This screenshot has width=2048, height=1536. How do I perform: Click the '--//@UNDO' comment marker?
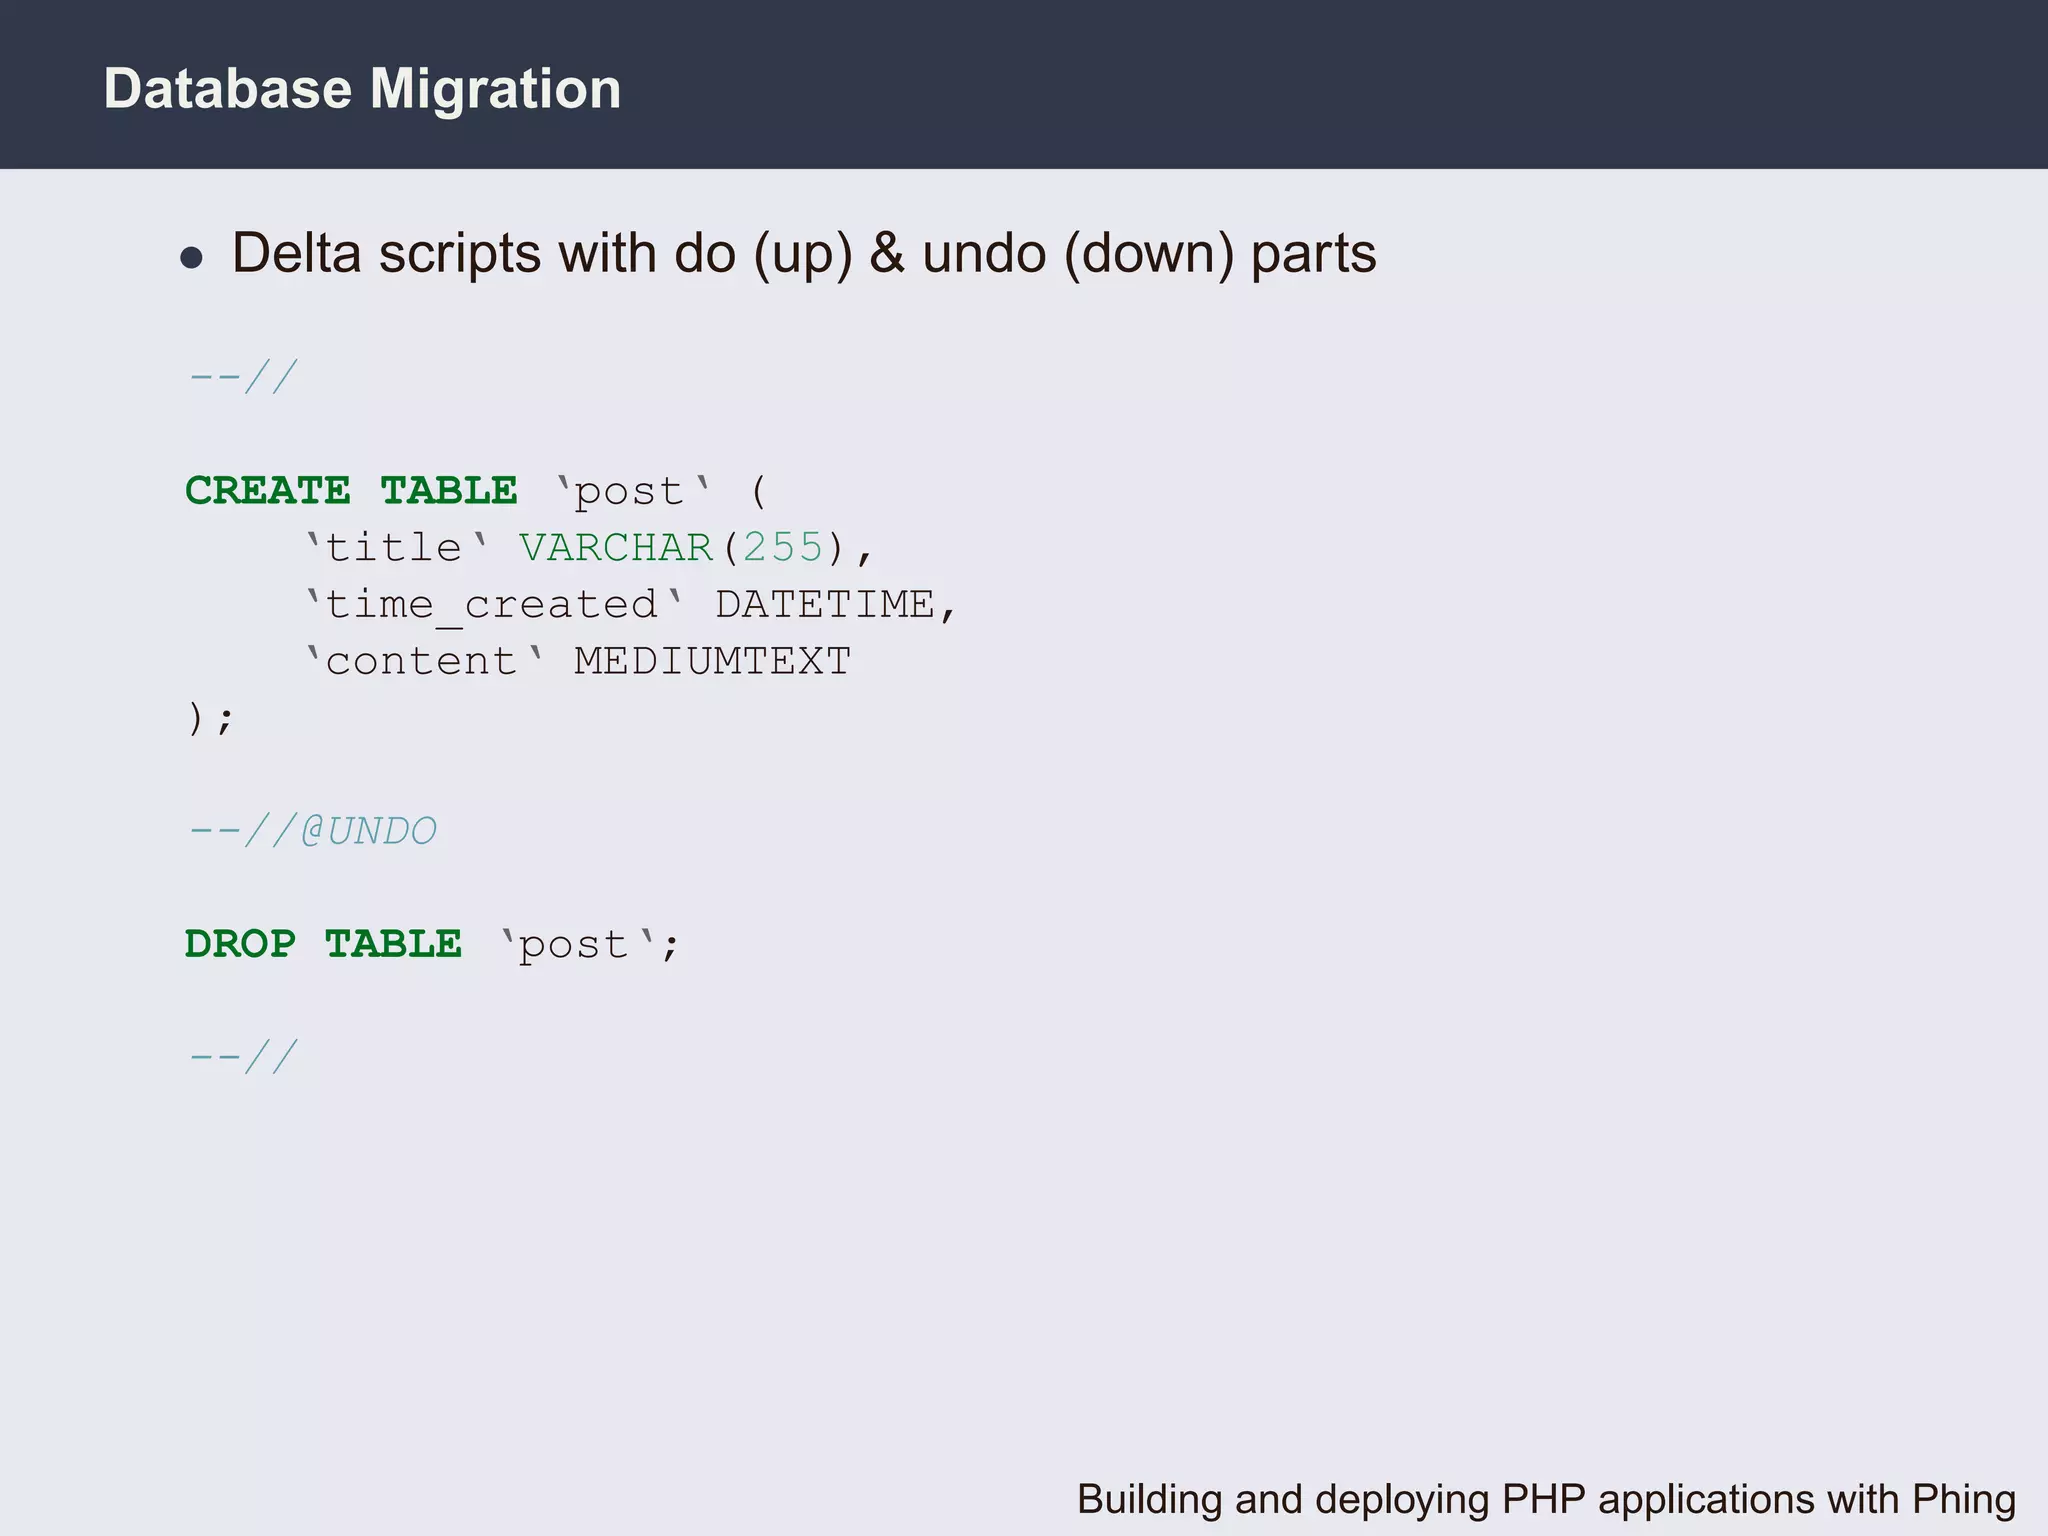click(x=312, y=831)
